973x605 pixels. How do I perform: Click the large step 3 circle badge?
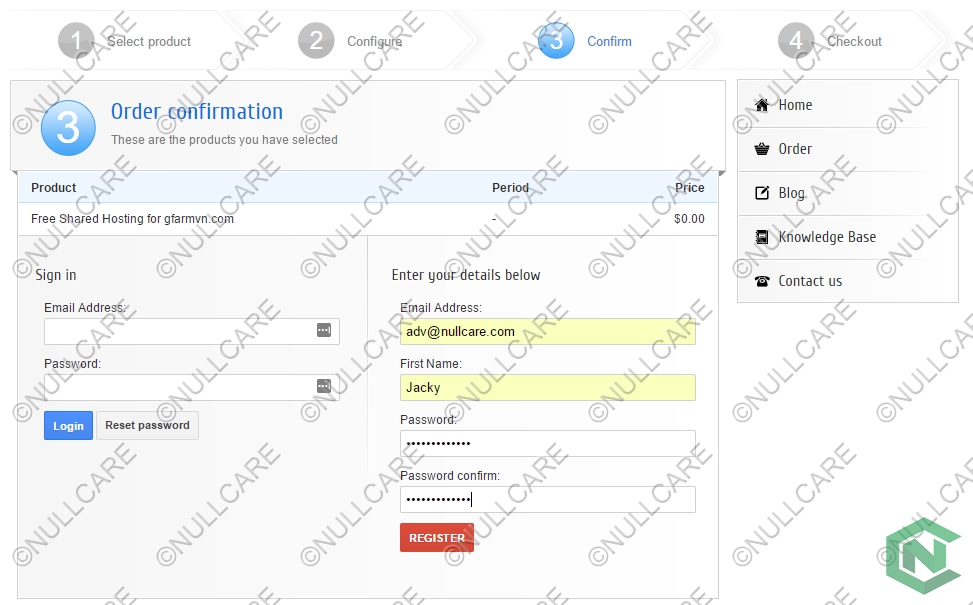pyautogui.click(x=68, y=128)
